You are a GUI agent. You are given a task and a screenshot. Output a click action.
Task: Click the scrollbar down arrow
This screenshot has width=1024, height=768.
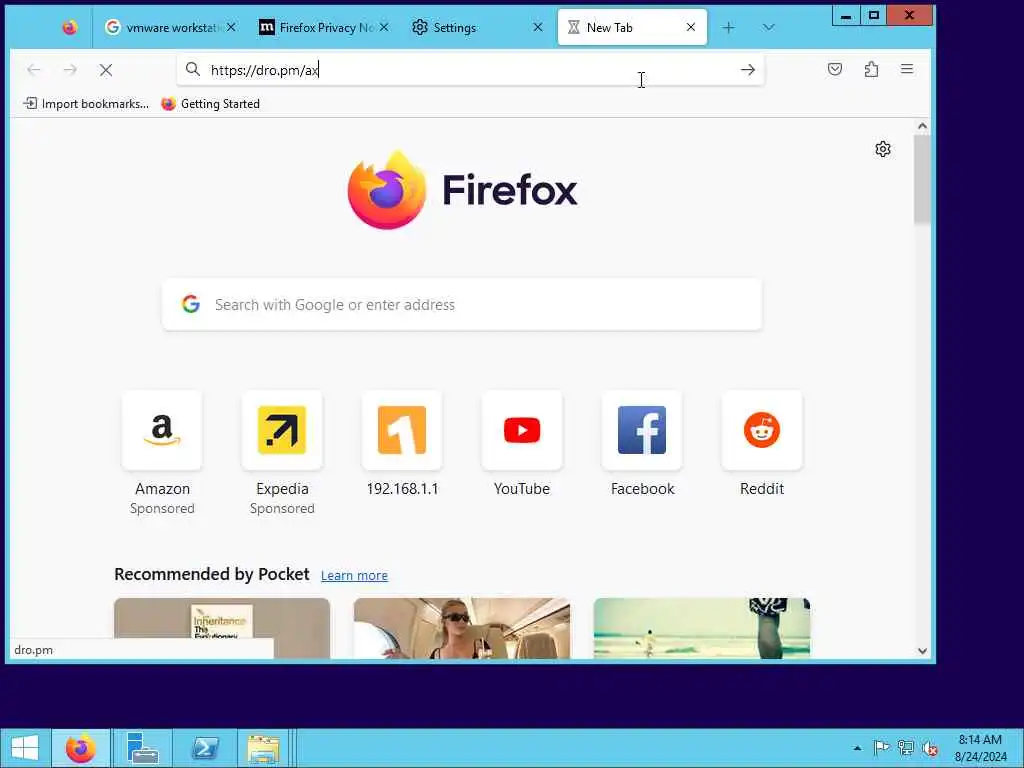pyautogui.click(x=922, y=650)
